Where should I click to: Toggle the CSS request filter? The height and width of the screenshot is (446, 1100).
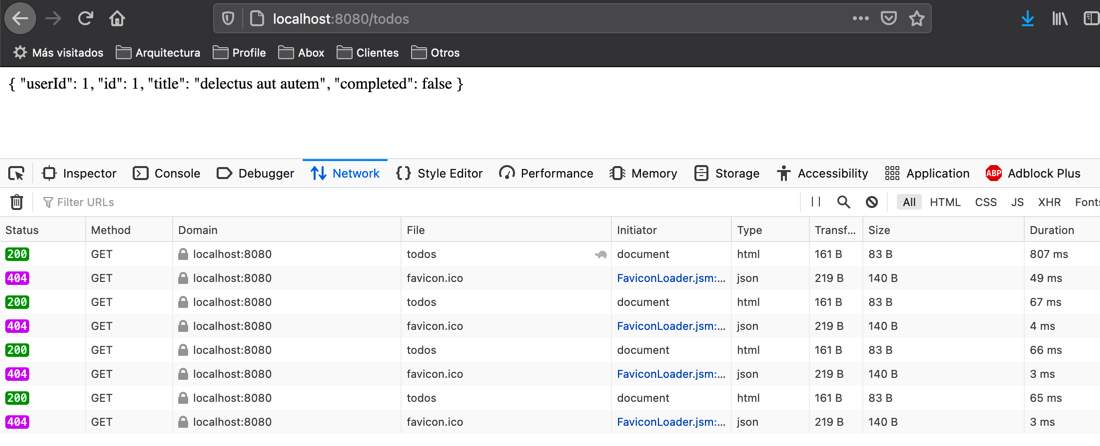(x=986, y=202)
